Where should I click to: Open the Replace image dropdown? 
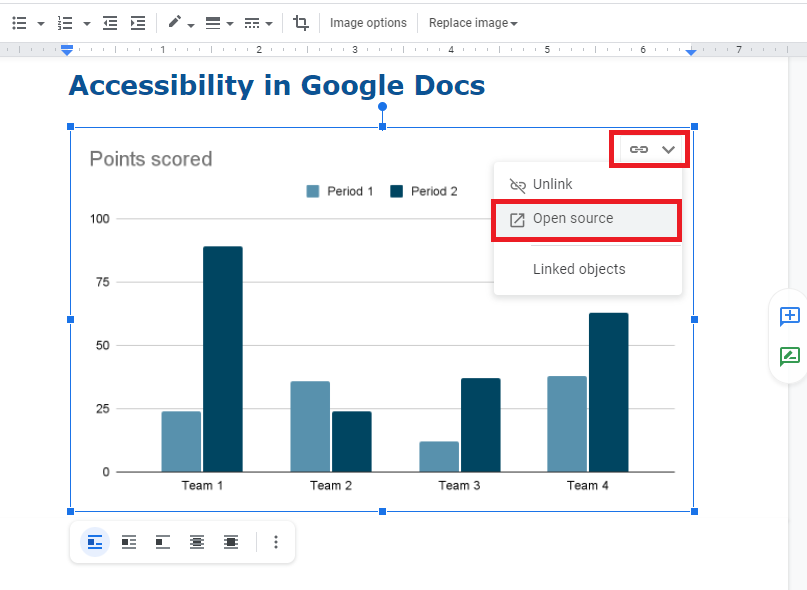473,23
